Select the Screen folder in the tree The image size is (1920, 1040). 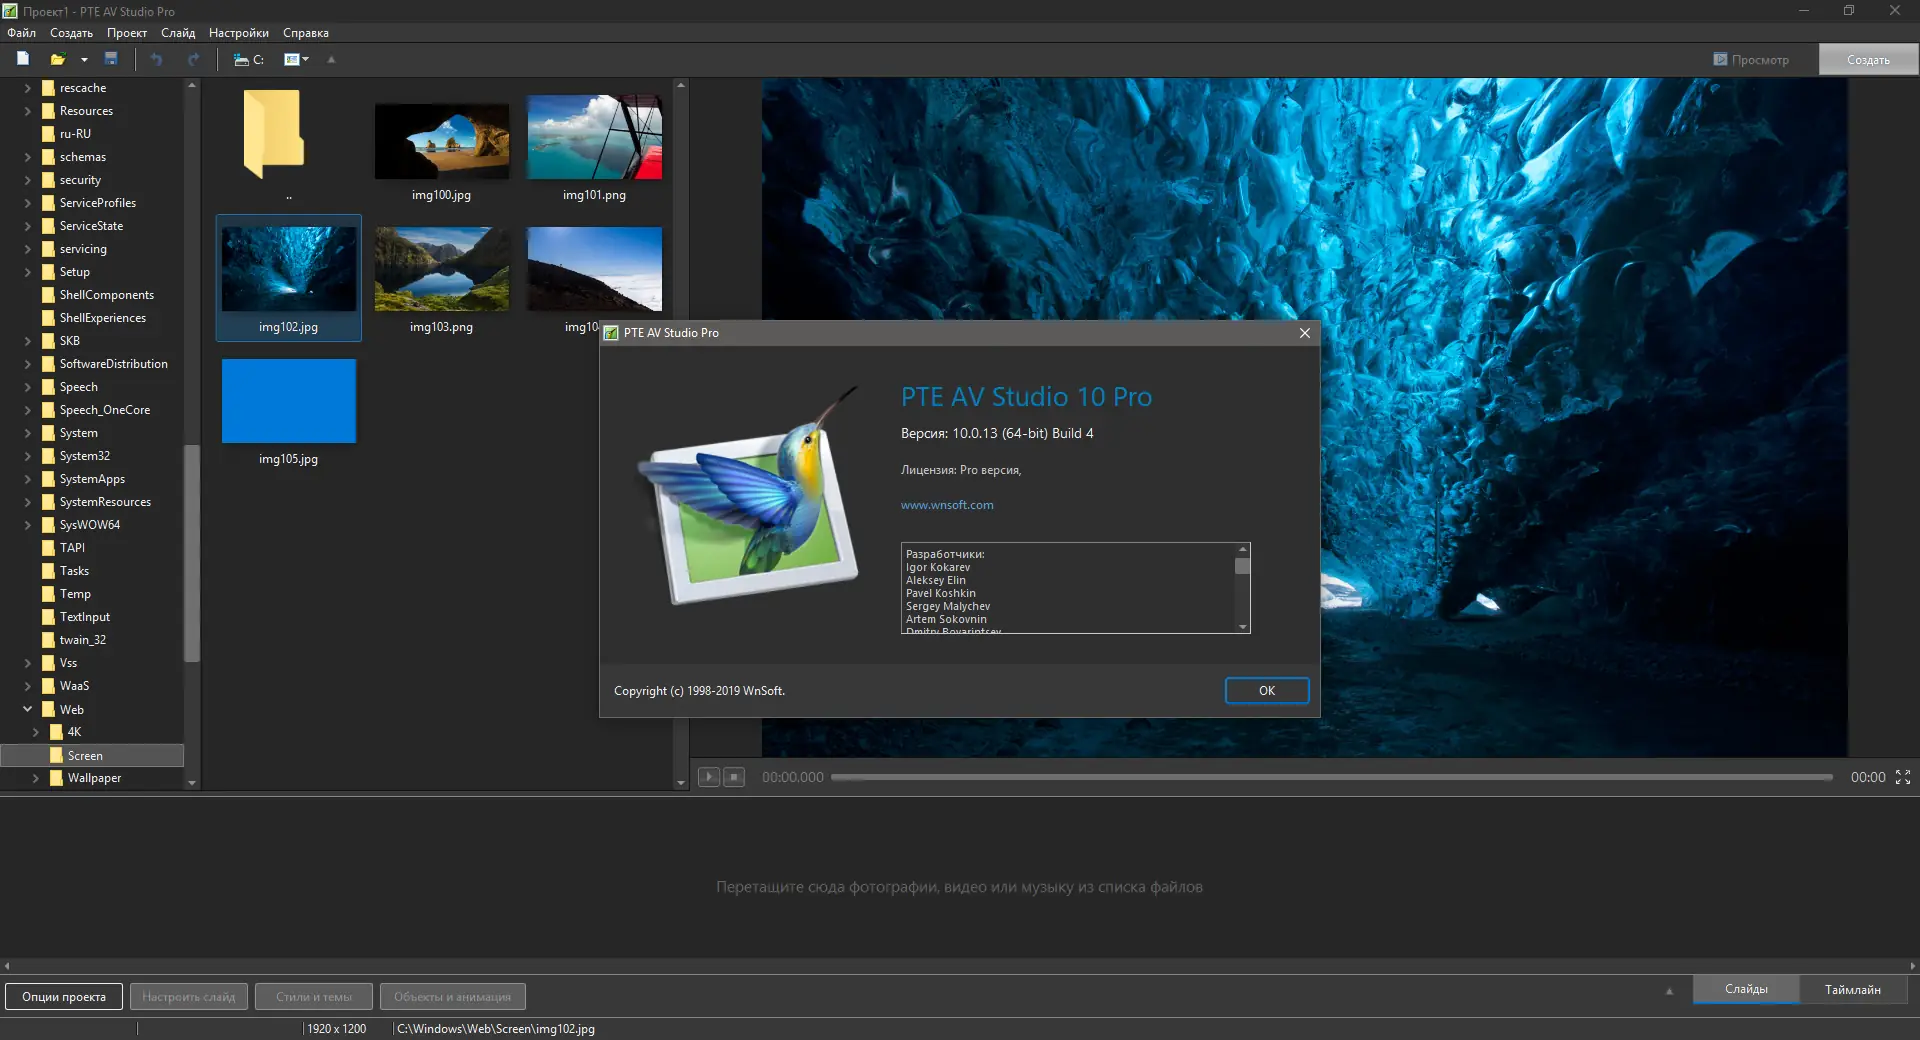pyautogui.click(x=92, y=755)
